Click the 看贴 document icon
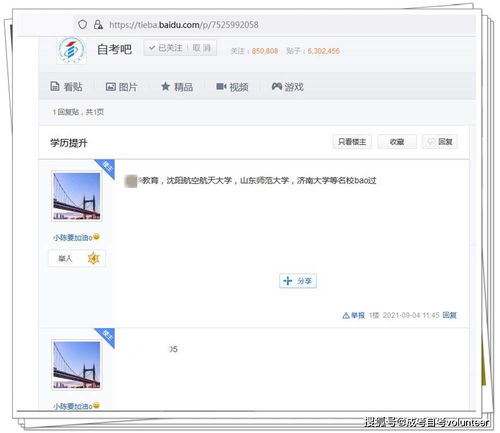The image size is (500, 433). click(x=55, y=86)
